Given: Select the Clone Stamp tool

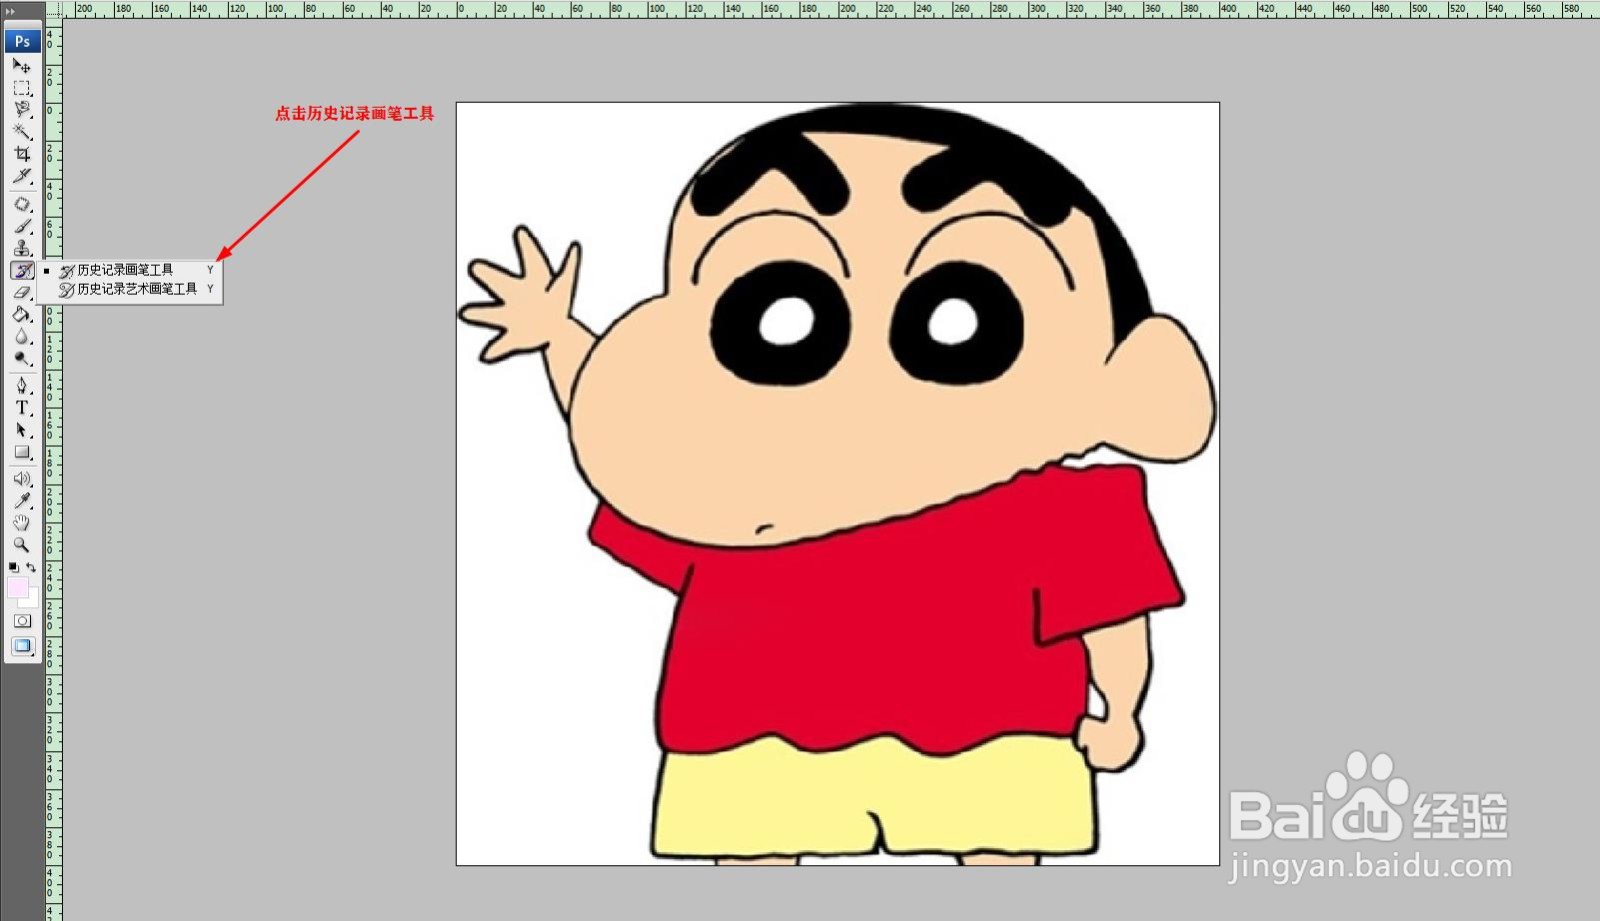Looking at the screenshot, I should (22, 248).
